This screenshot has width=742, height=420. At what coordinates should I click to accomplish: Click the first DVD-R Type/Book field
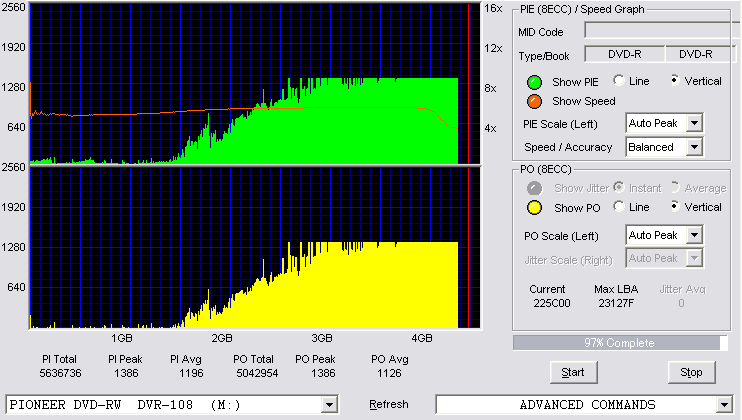(x=625, y=54)
